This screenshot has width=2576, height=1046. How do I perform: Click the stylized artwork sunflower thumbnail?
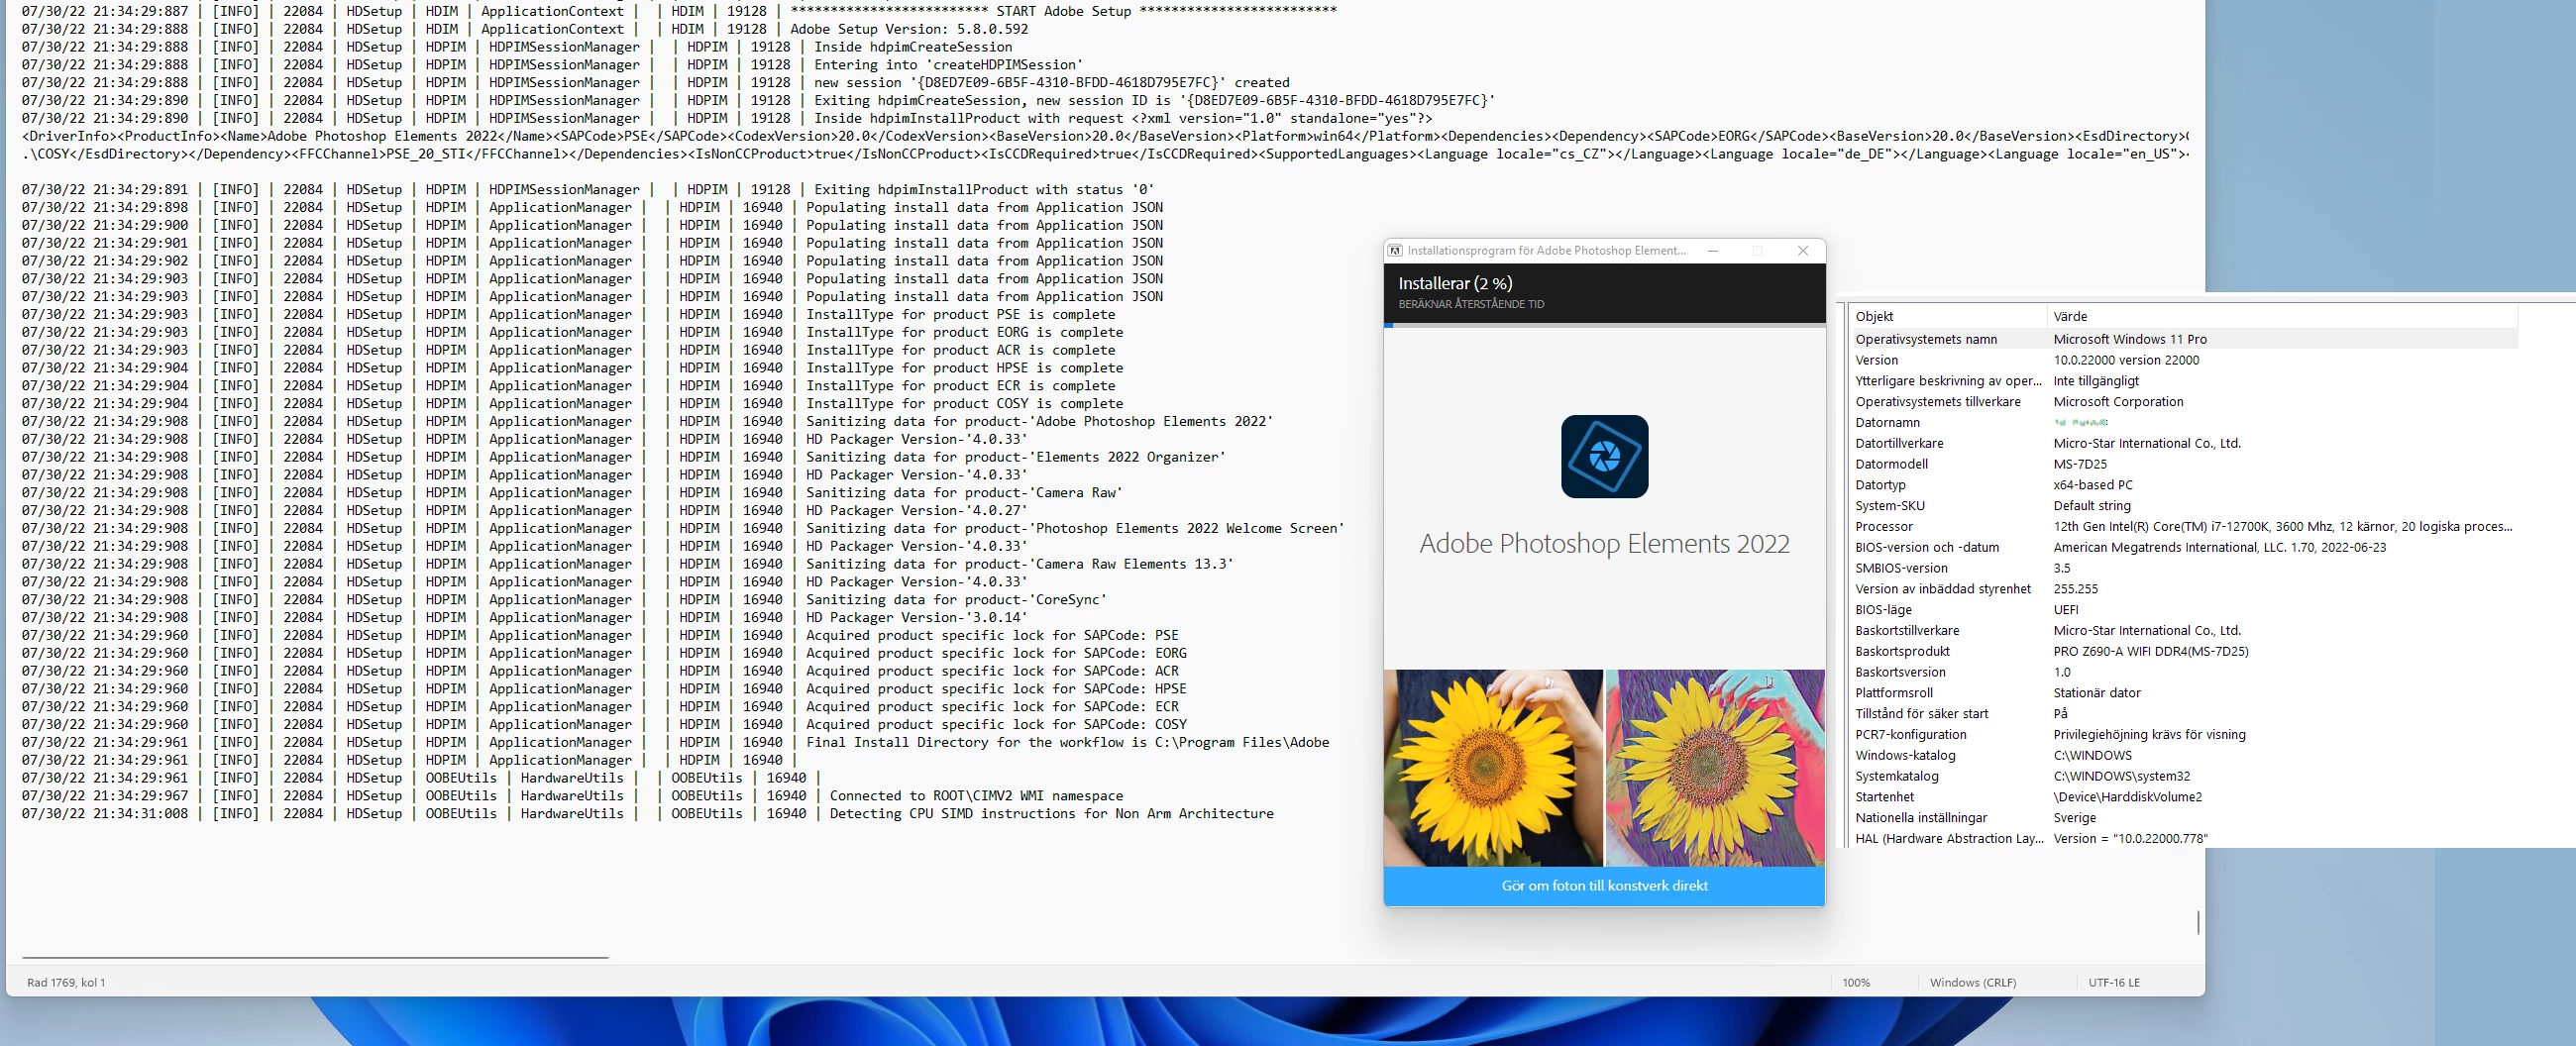click(1715, 768)
